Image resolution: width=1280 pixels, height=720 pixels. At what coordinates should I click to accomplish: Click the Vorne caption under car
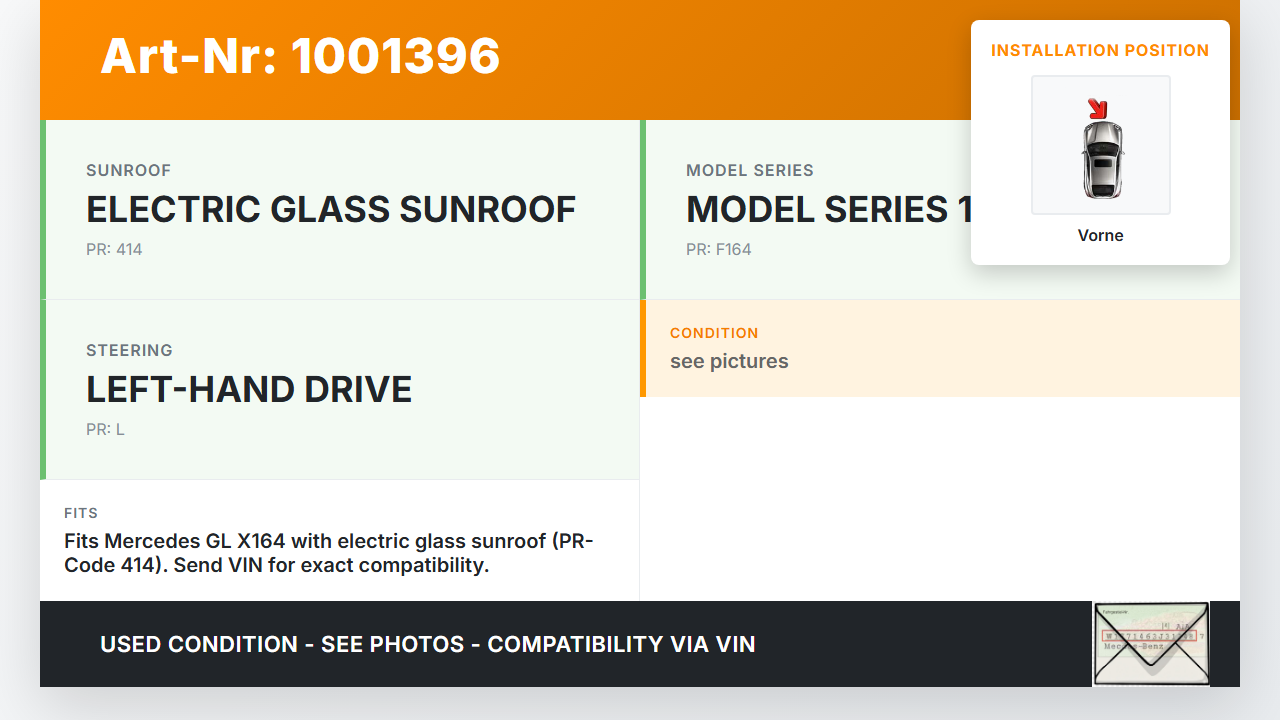(x=1100, y=235)
